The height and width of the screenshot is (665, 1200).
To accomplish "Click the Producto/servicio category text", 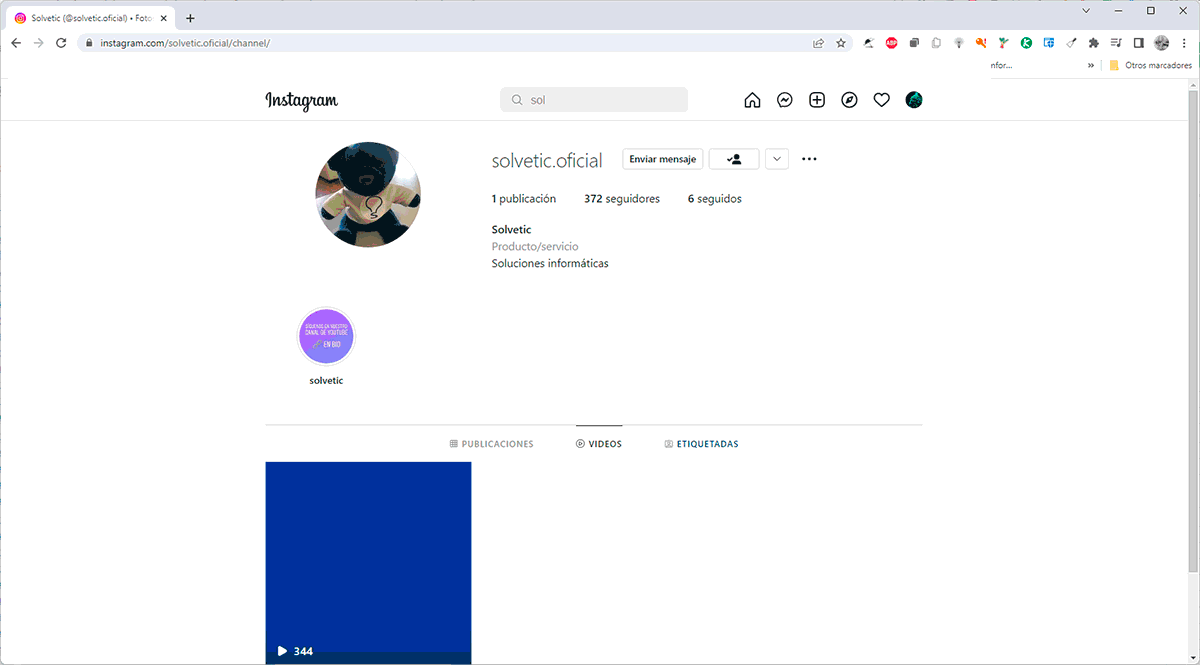I will pos(535,246).
